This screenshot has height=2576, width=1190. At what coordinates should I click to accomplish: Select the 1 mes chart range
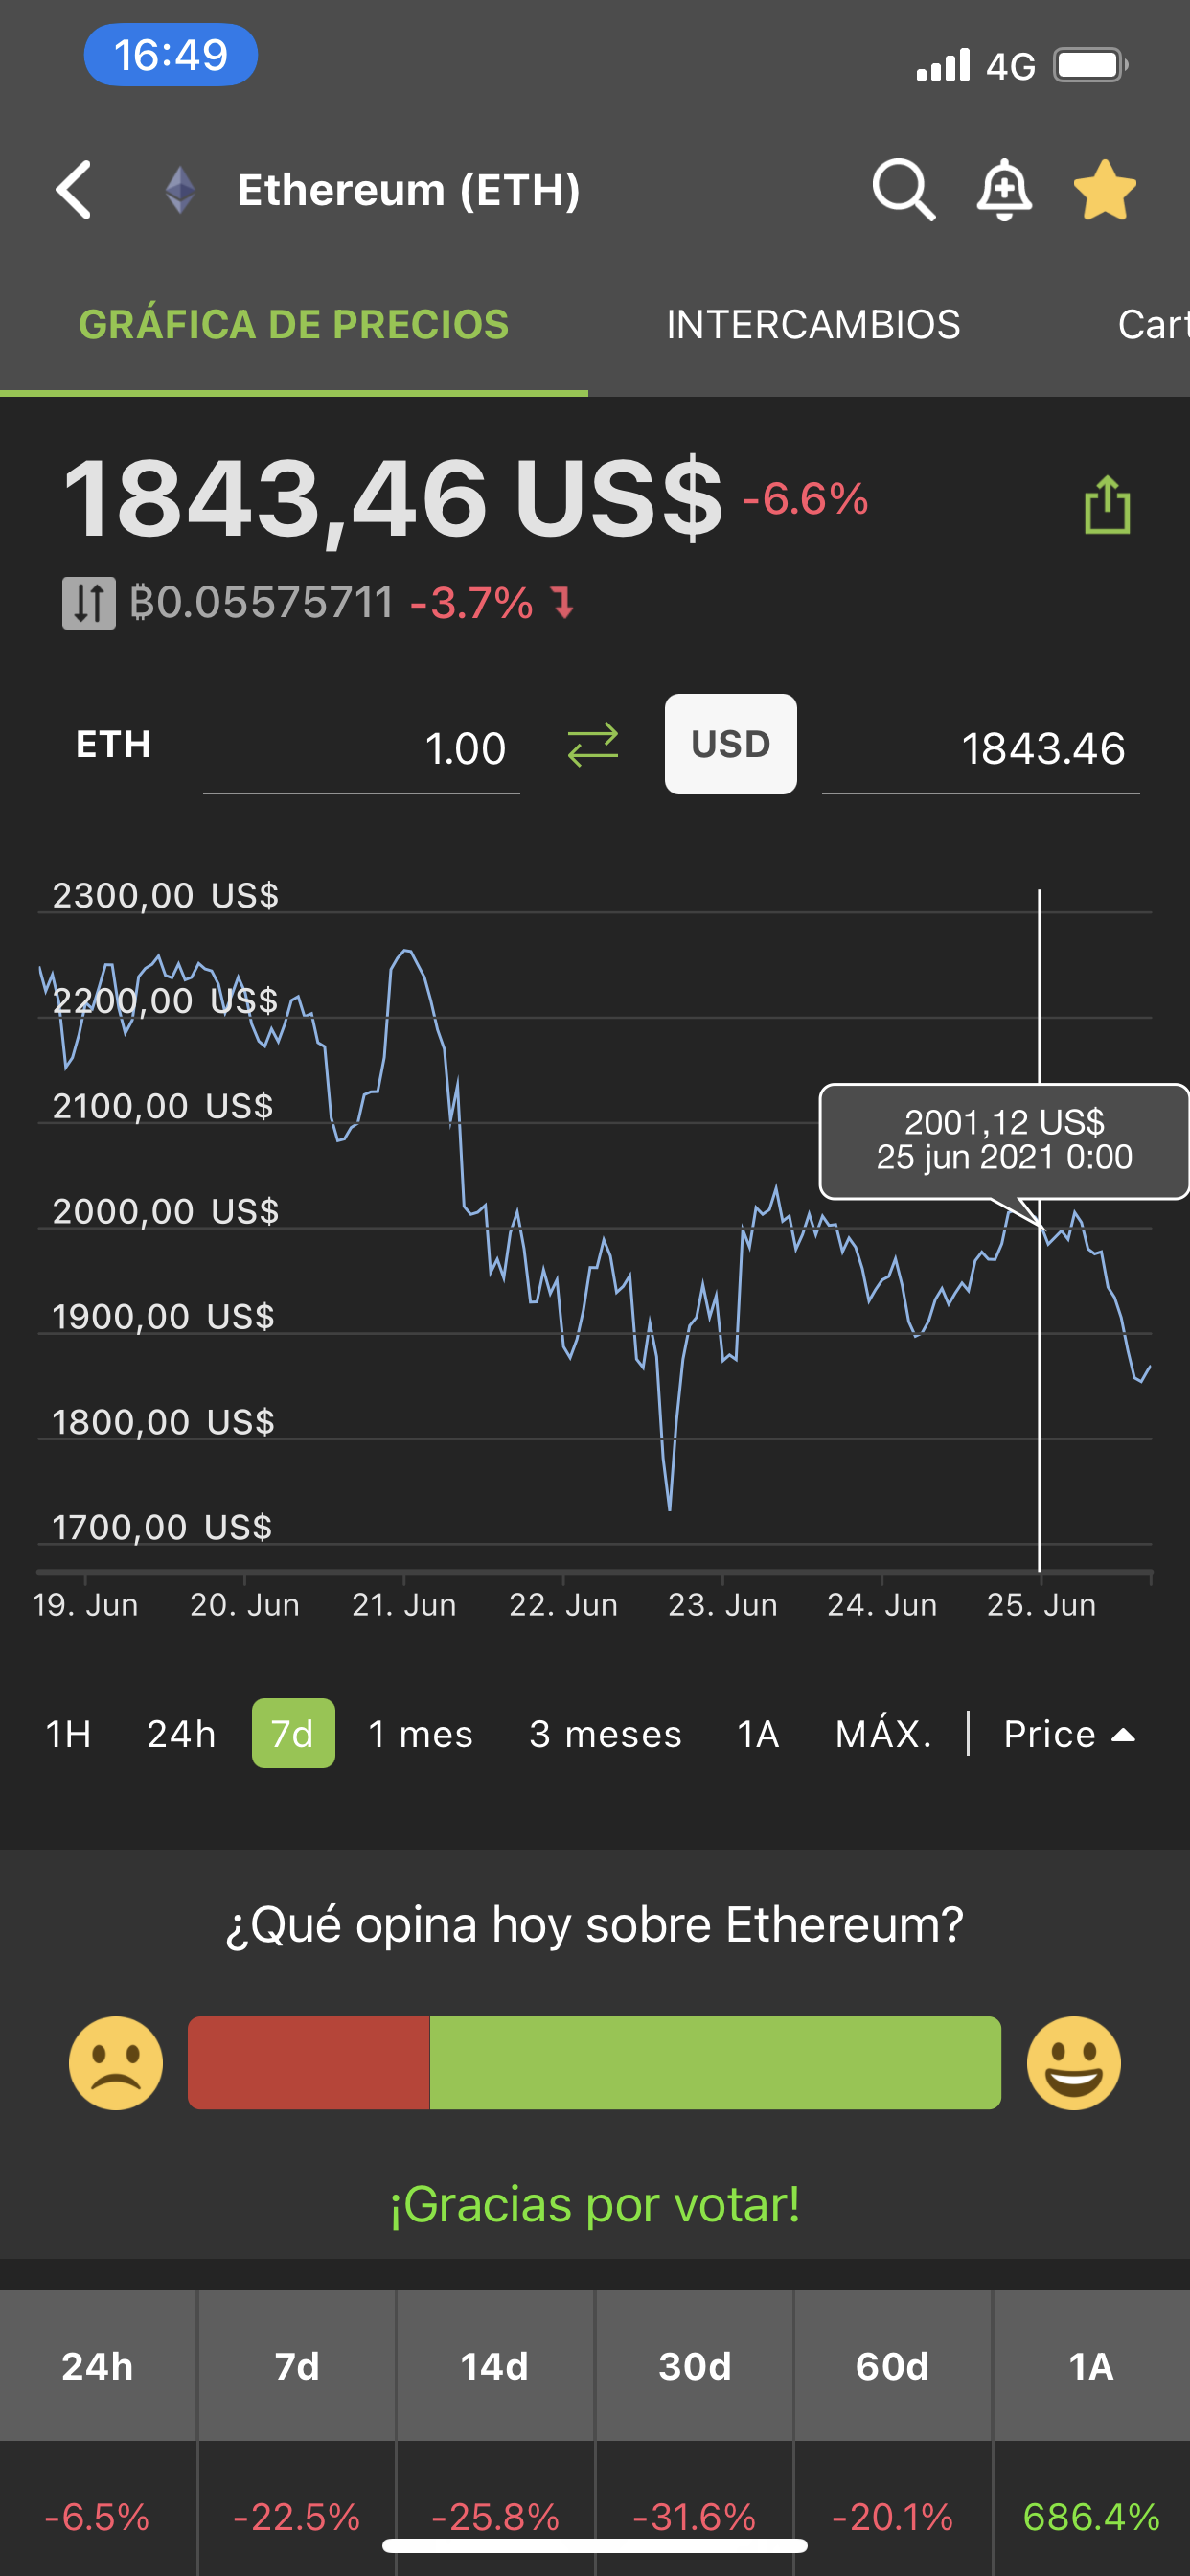[421, 1734]
